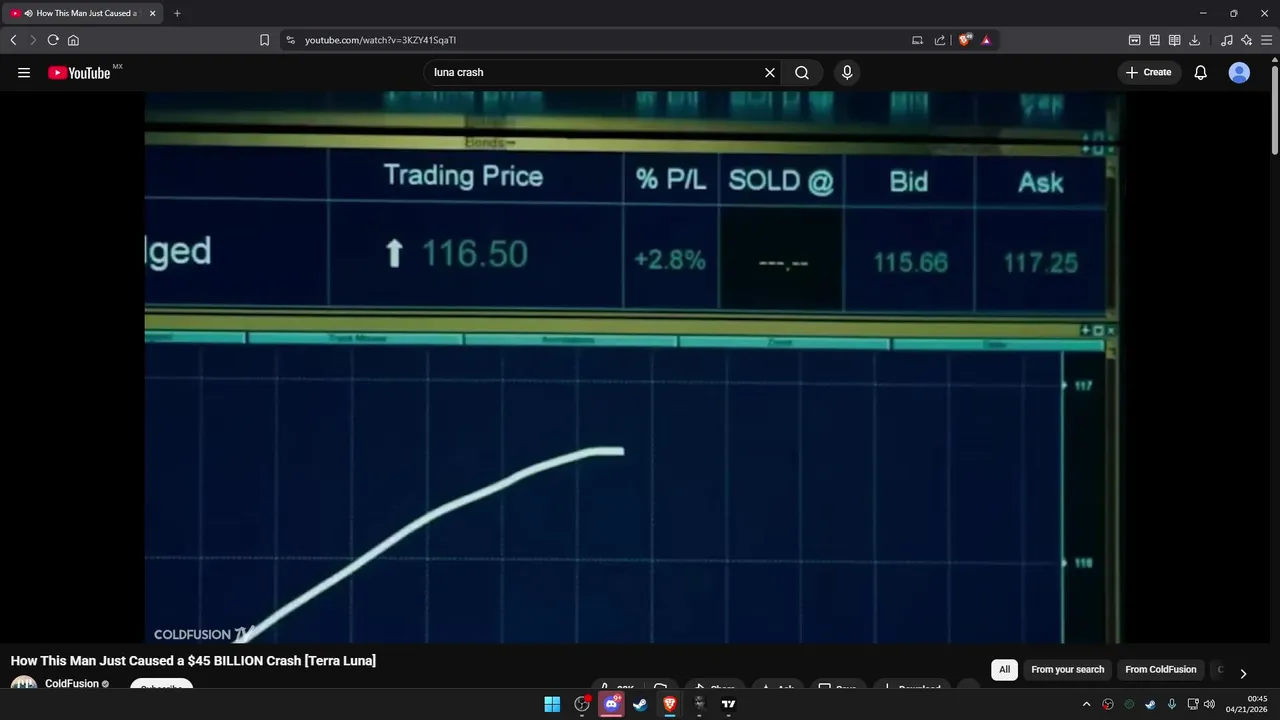Open the volume speaker tray icon
The image size is (1280, 720).
point(1209,704)
